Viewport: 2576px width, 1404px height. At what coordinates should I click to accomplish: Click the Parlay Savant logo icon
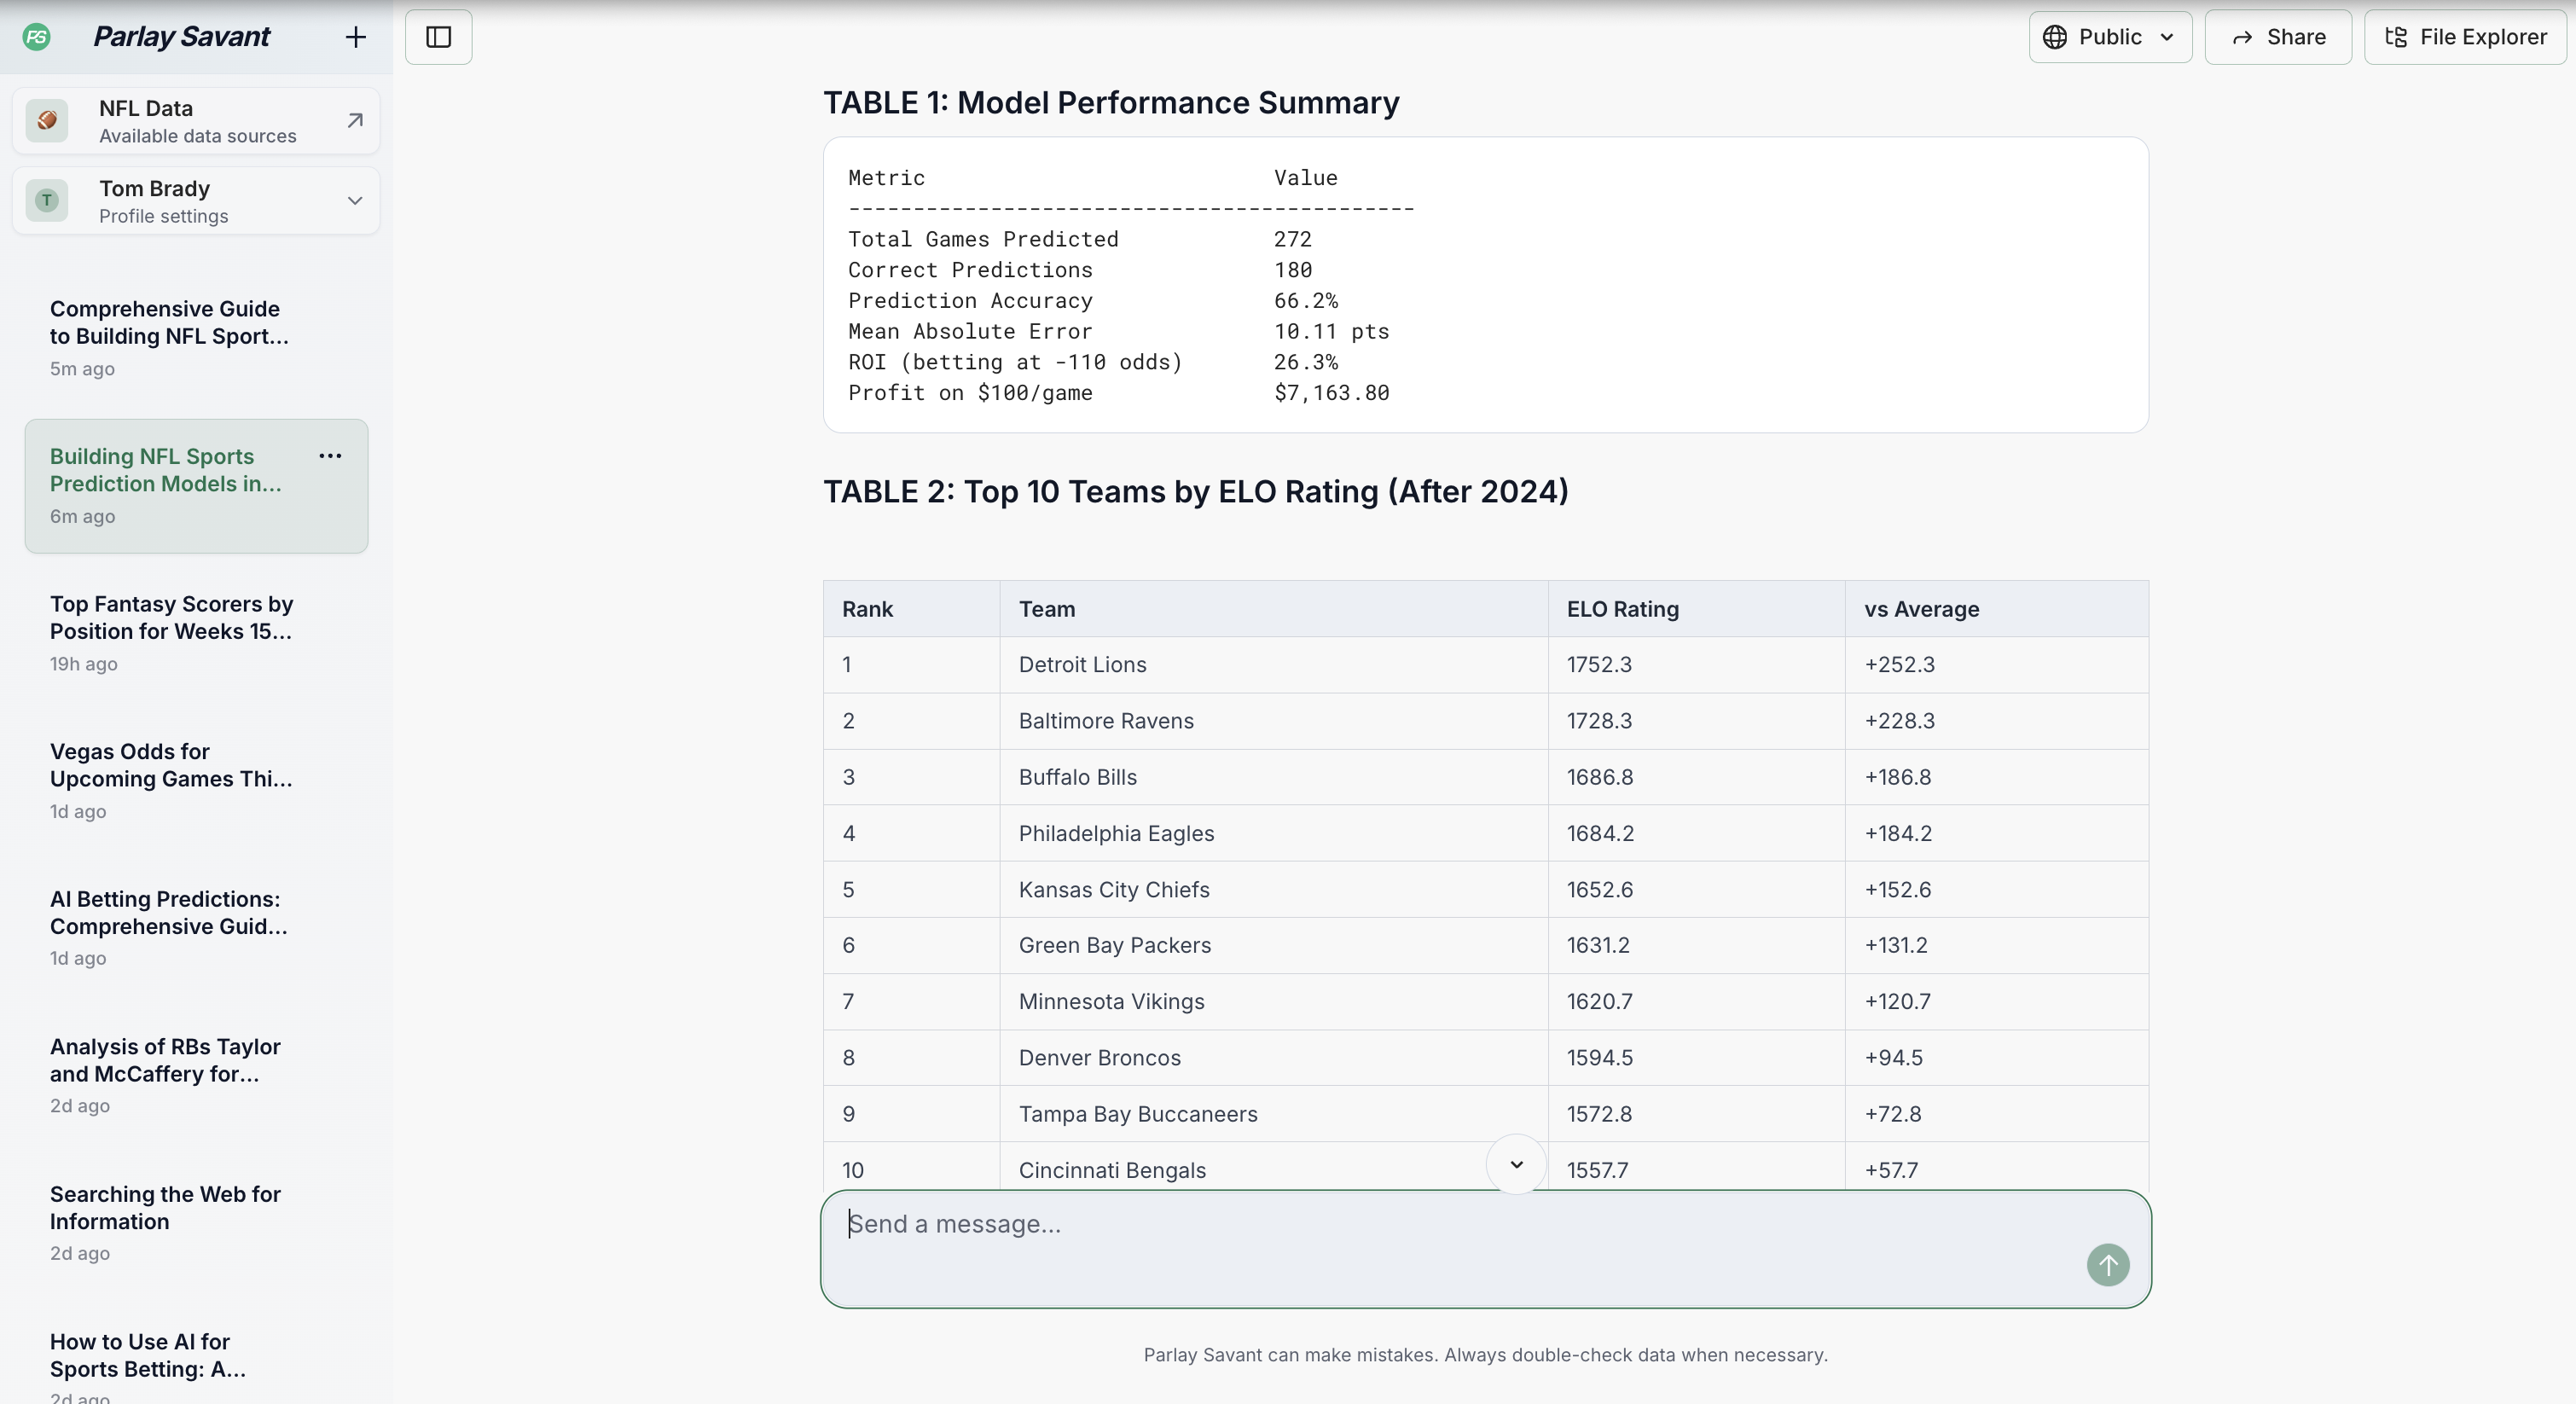click(37, 37)
